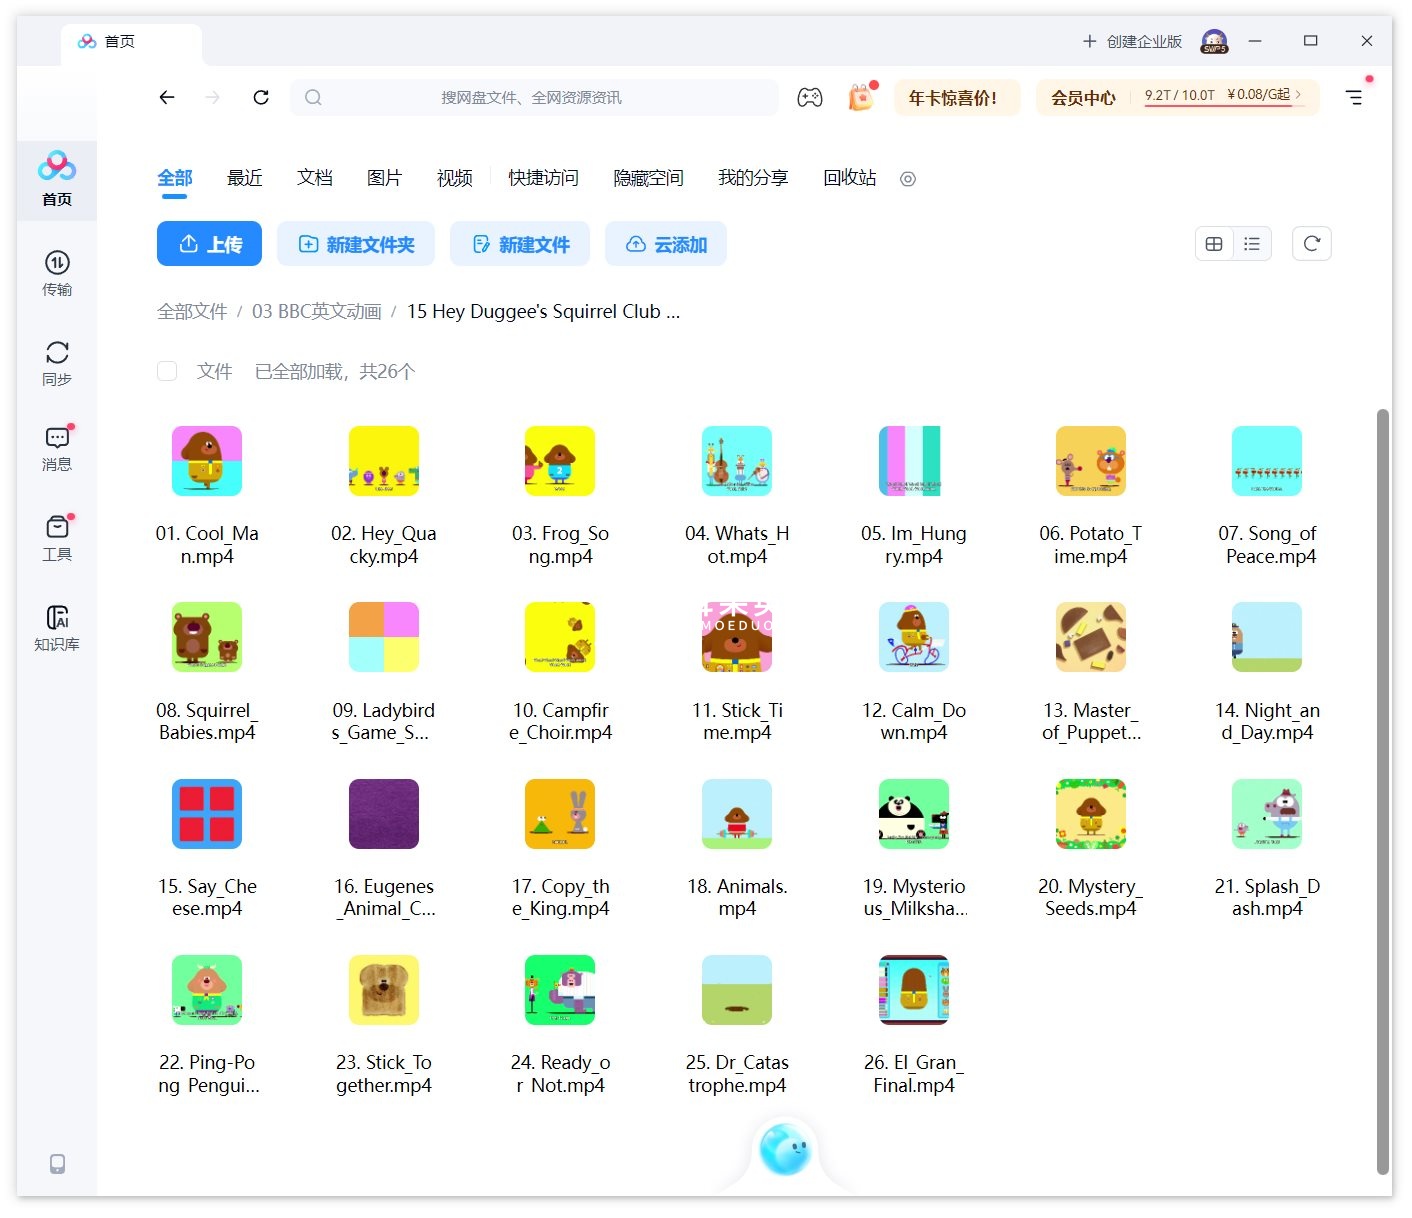Viewport: 1412px width, 1218px height.
Task: Click the 上传 upload button
Action: [x=209, y=243]
